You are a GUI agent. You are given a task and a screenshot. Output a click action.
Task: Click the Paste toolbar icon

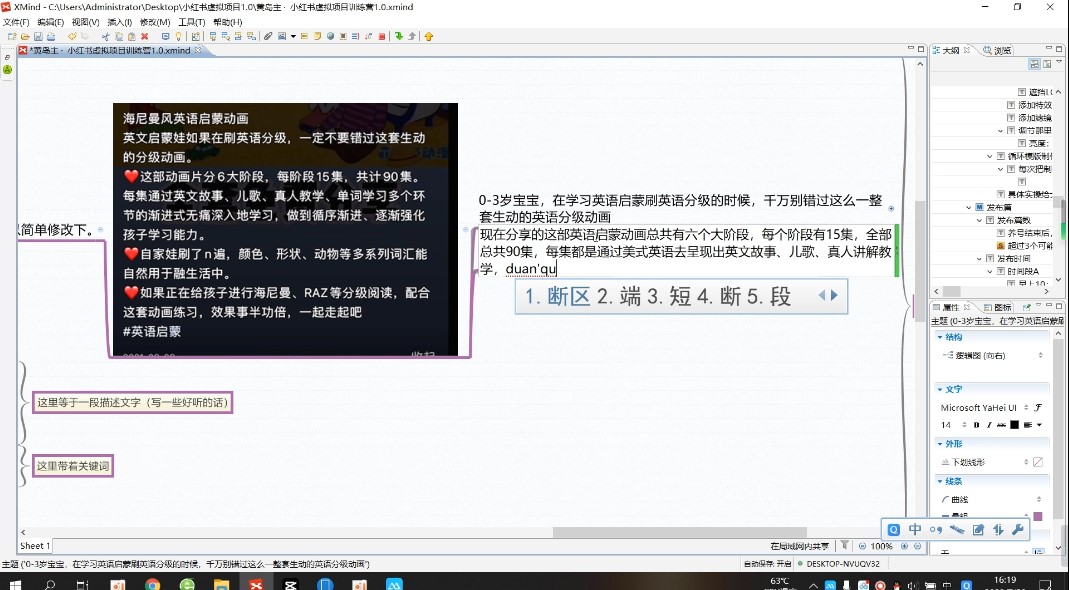tap(132, 37)
